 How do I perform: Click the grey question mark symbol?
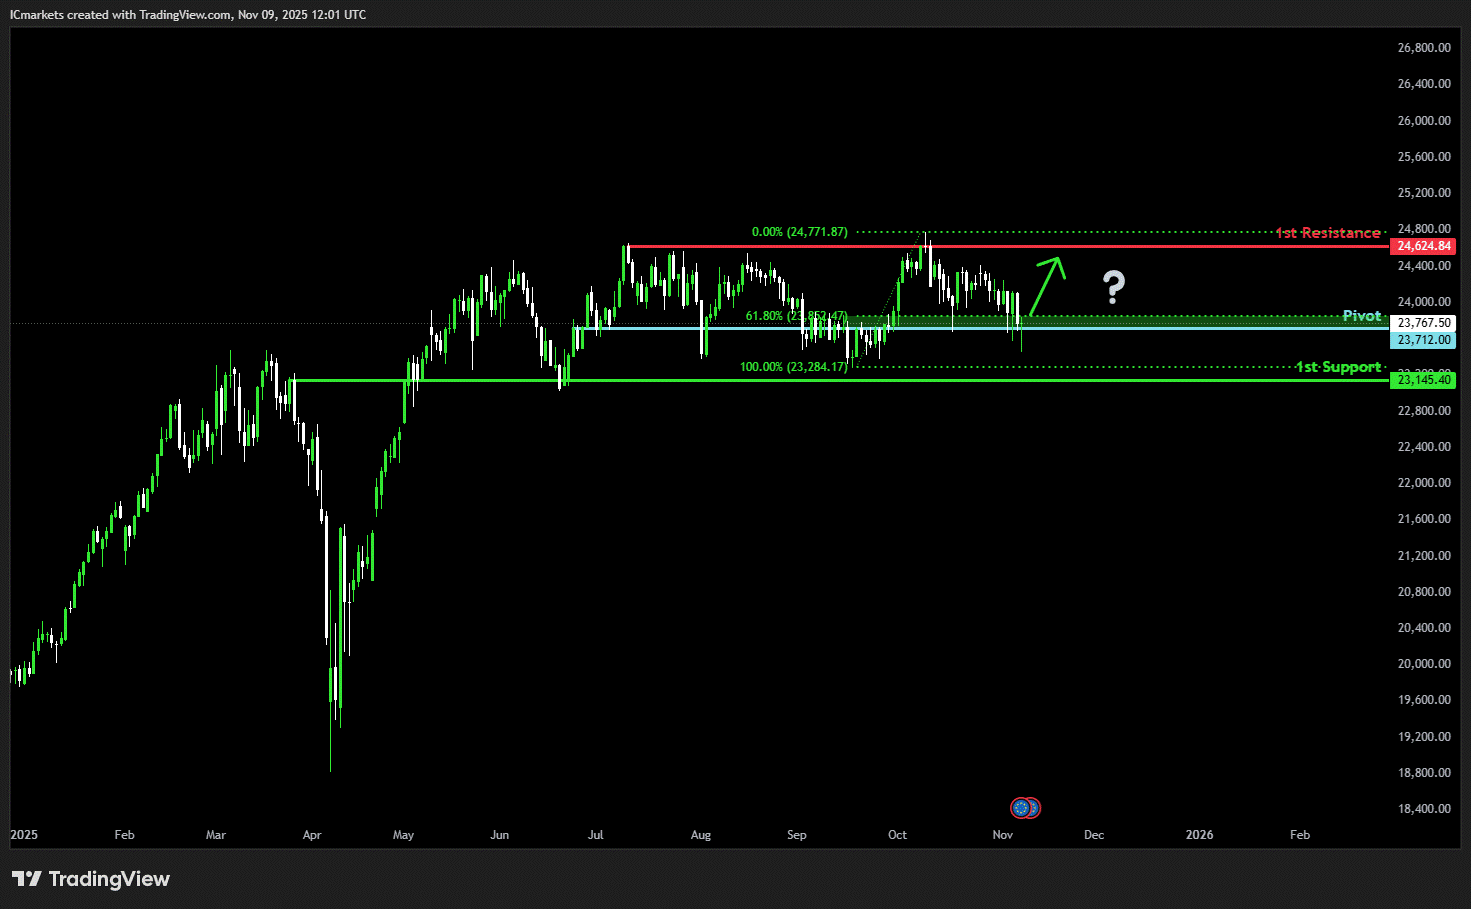1113,287
